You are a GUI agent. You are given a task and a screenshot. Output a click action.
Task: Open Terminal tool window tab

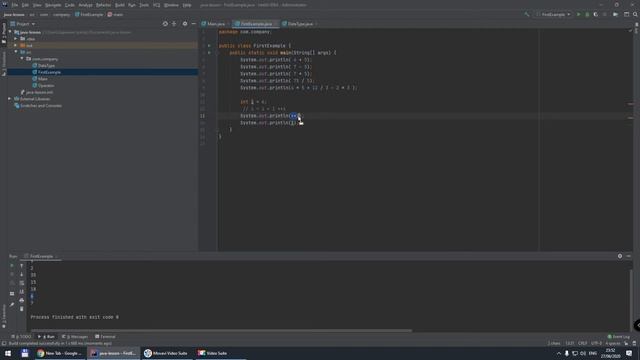(106, 337)
